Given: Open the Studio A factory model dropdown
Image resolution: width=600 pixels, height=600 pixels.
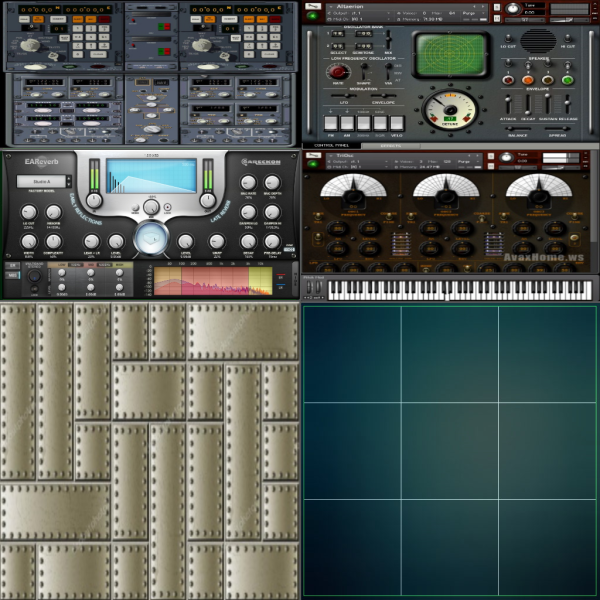Looking at the screenshot, I should click(41, 181).
